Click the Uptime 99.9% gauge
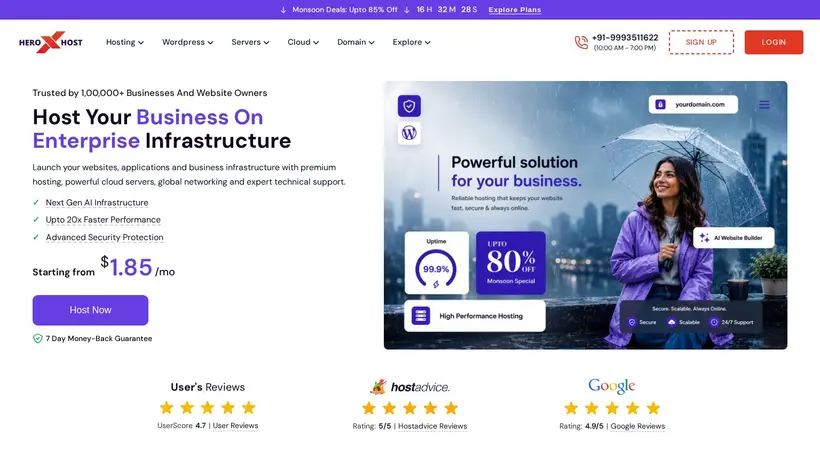This screenshot has width=820, height=461. coord(436,269)
